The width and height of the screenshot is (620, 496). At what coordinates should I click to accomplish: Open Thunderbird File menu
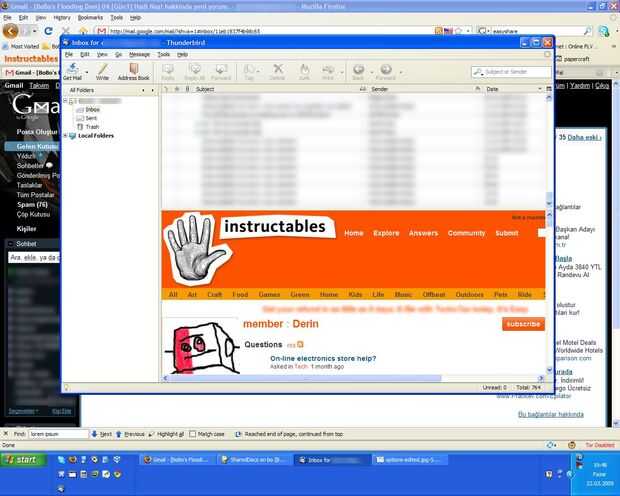(x=69, y=55)
